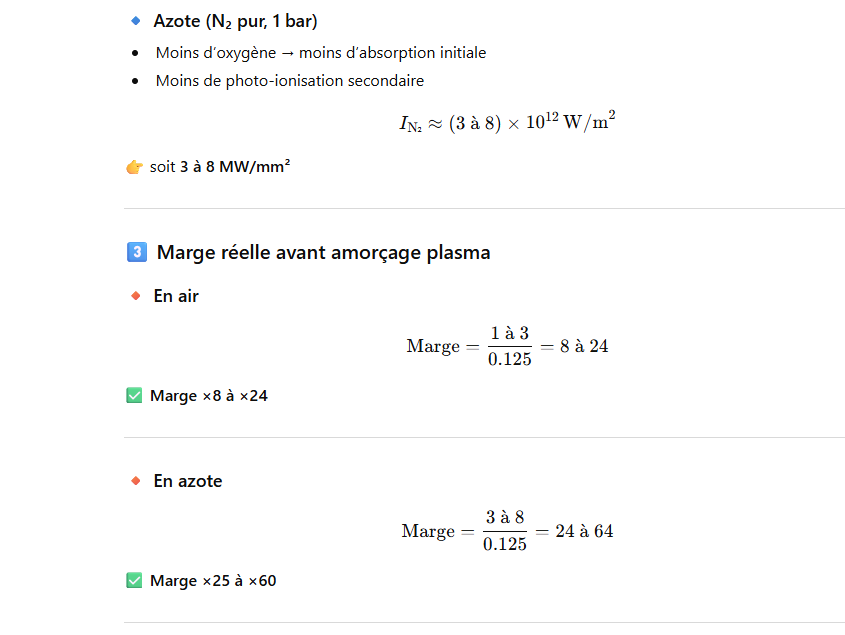Click the line Moins de photo-ionisation secondaire
845x635 pixels.
point(289,81)
